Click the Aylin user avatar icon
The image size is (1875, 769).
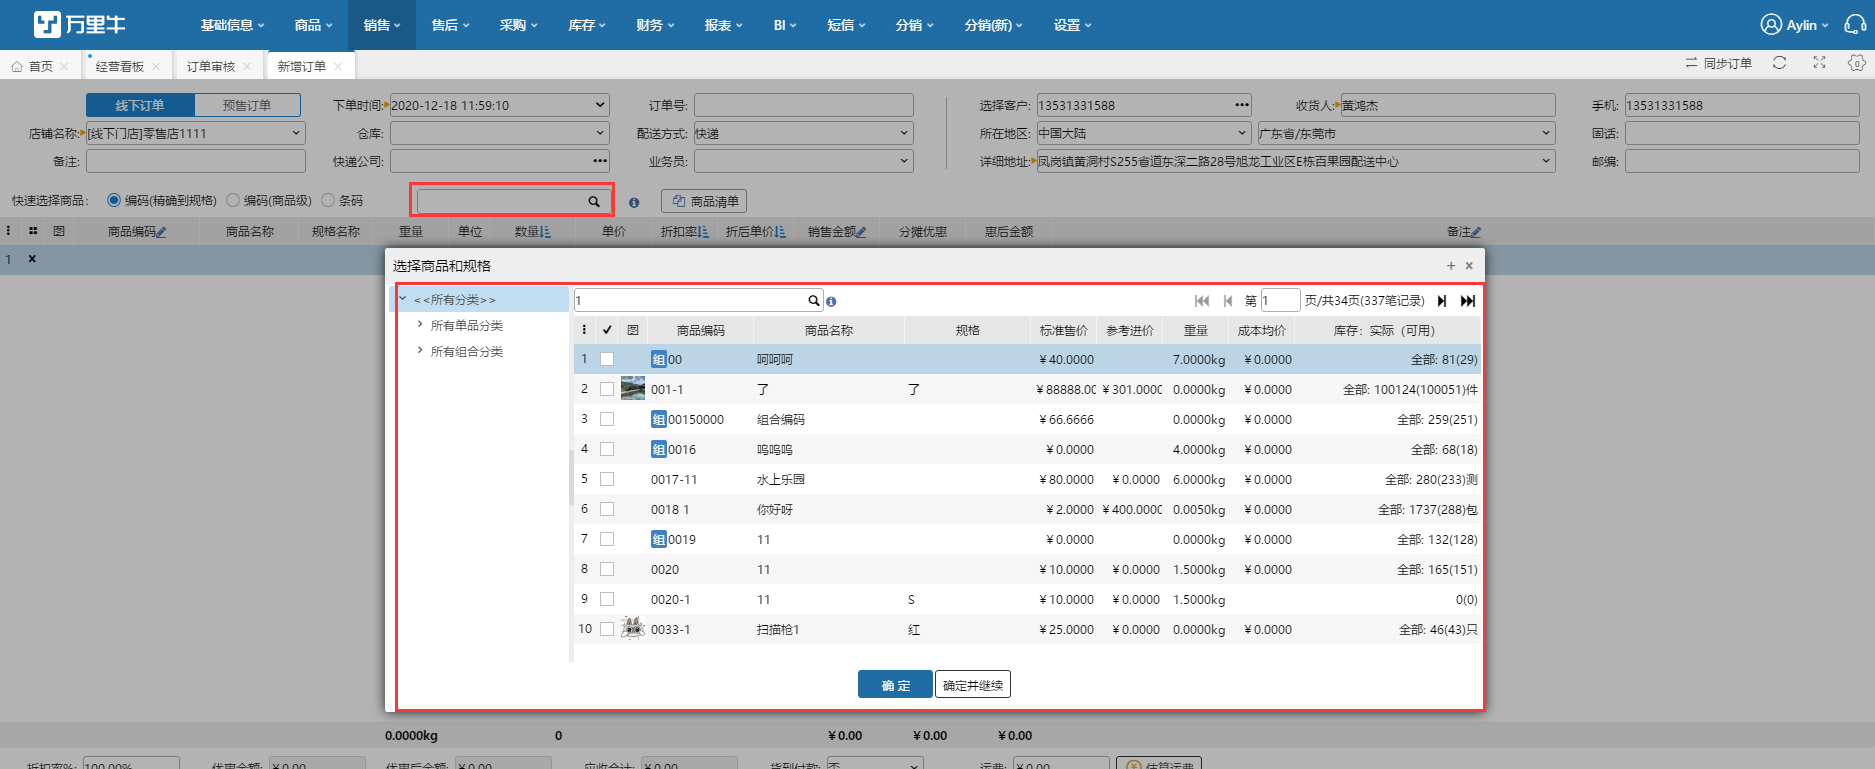[1771, 25]
